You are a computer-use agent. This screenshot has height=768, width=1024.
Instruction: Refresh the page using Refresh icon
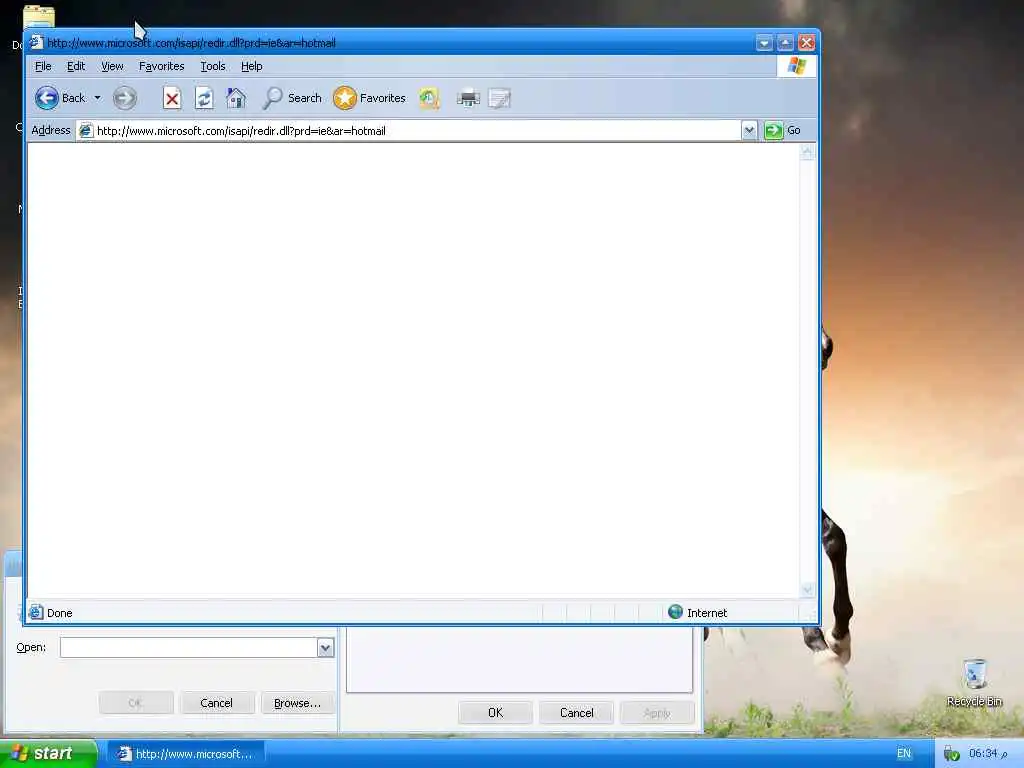pyautogui.click(x=204, y=99)
